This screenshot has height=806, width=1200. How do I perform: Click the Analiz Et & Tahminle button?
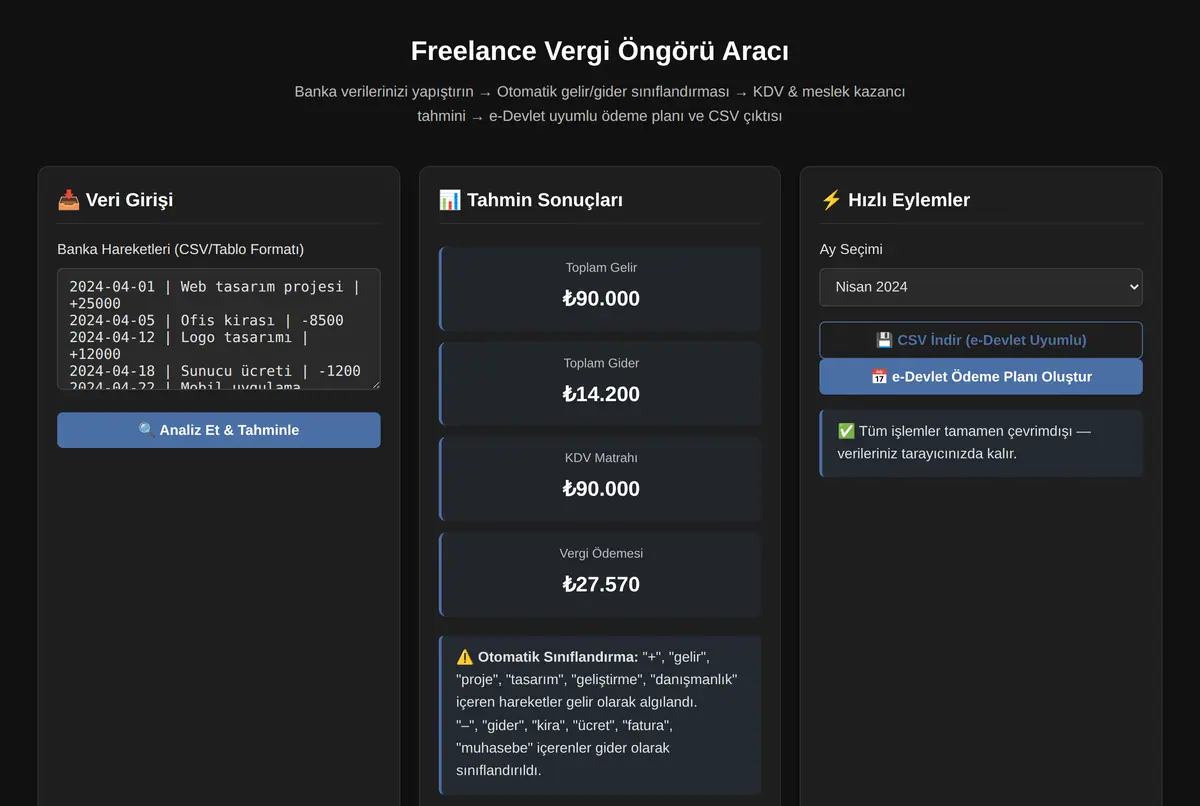click(219, 430)
